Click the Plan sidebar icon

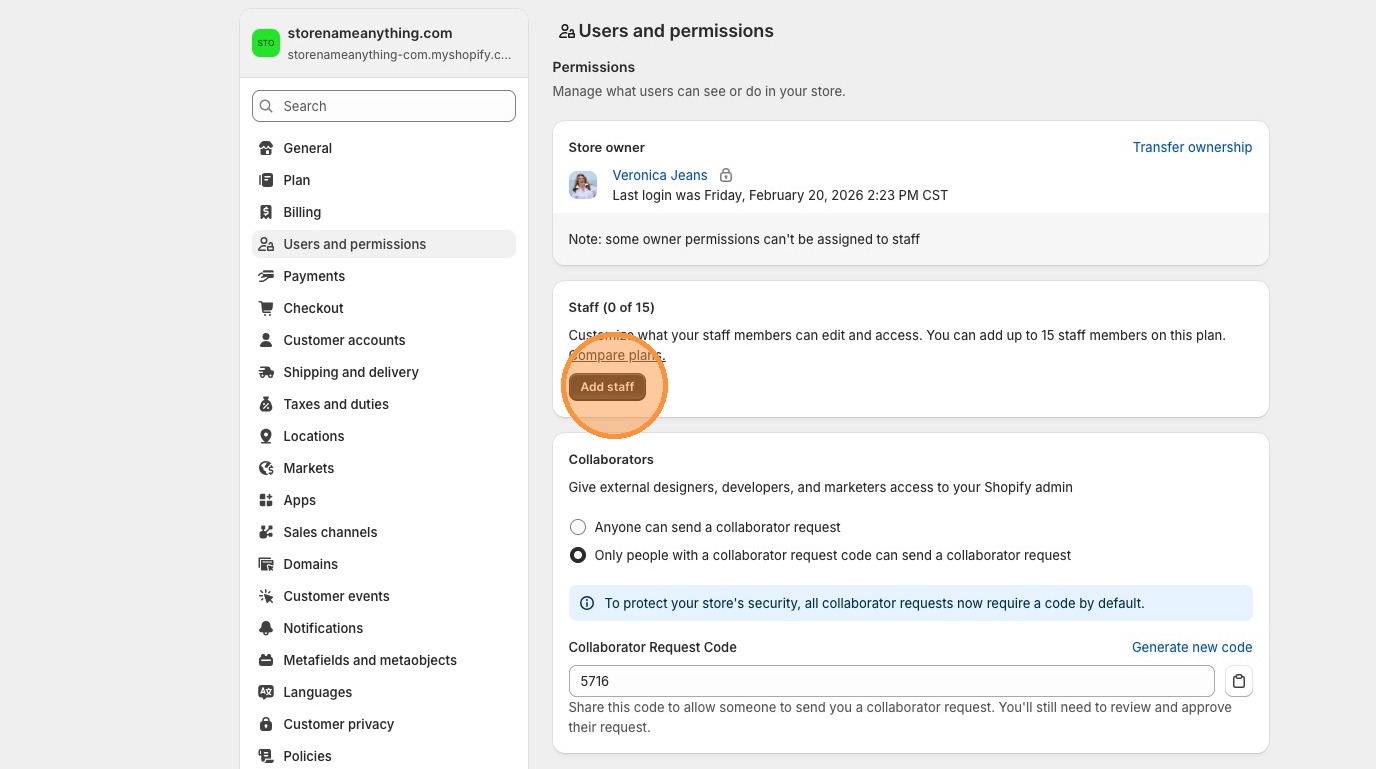click(x=266, y=180)
